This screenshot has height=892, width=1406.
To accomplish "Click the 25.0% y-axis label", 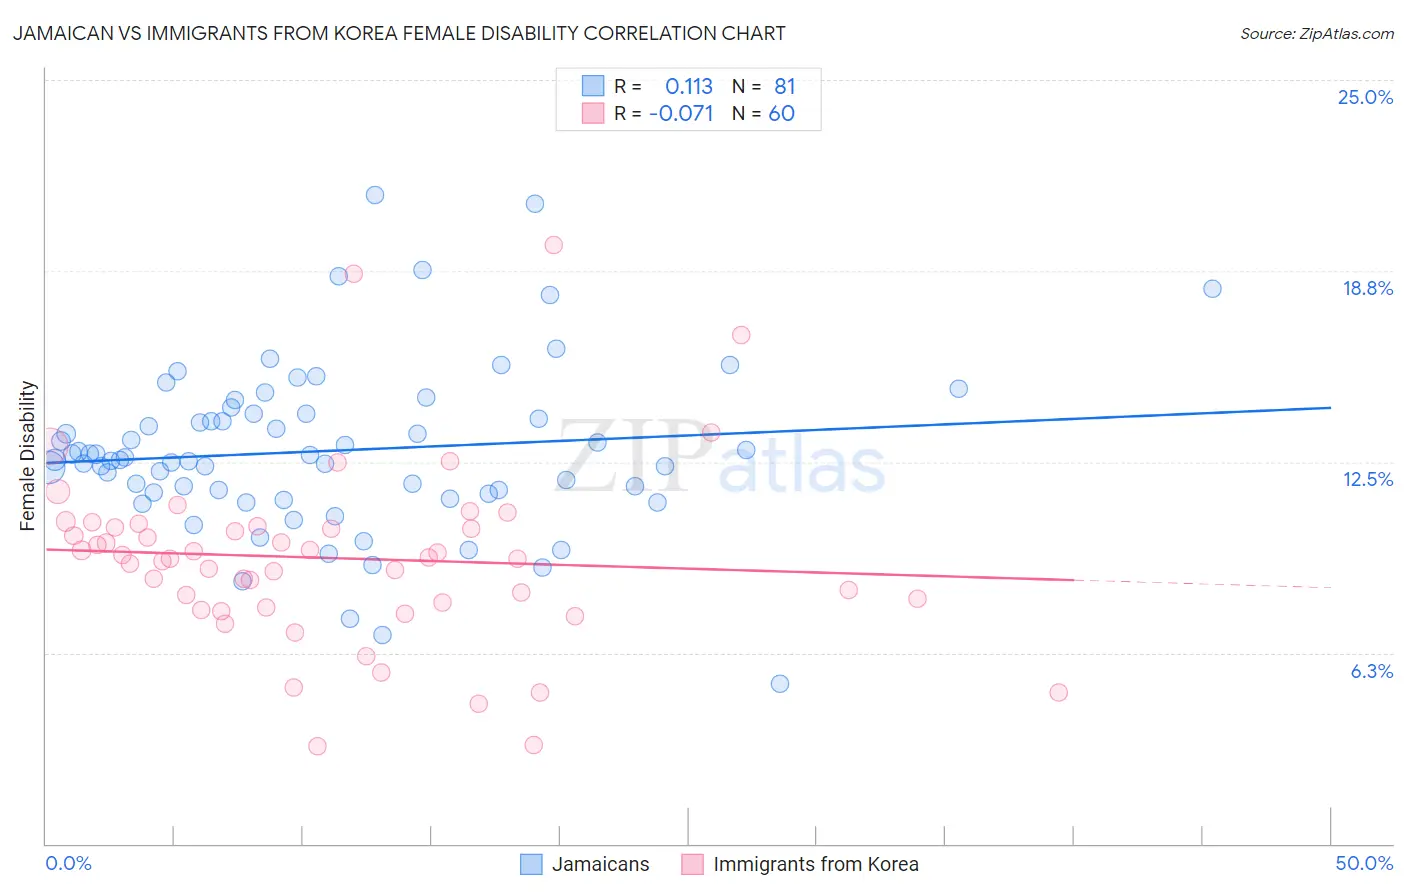I will tap(1365, 97).
